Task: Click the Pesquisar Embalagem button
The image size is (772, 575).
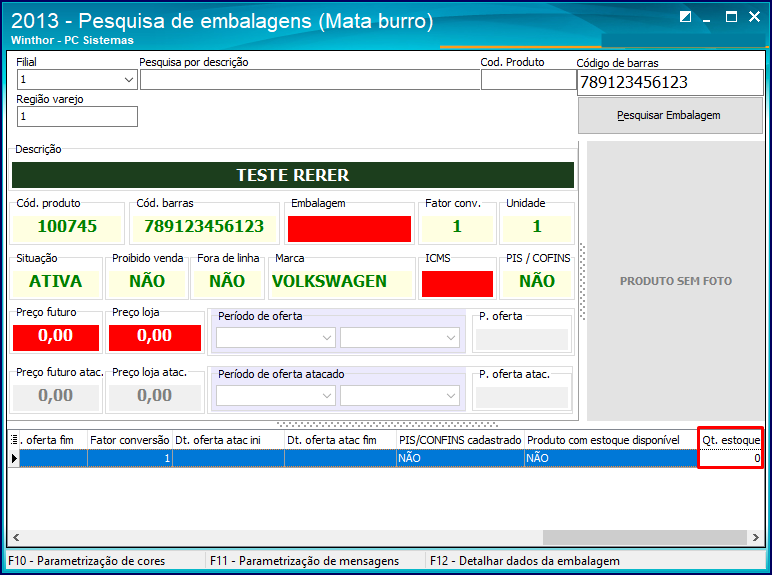Action: tap(670, 115)
